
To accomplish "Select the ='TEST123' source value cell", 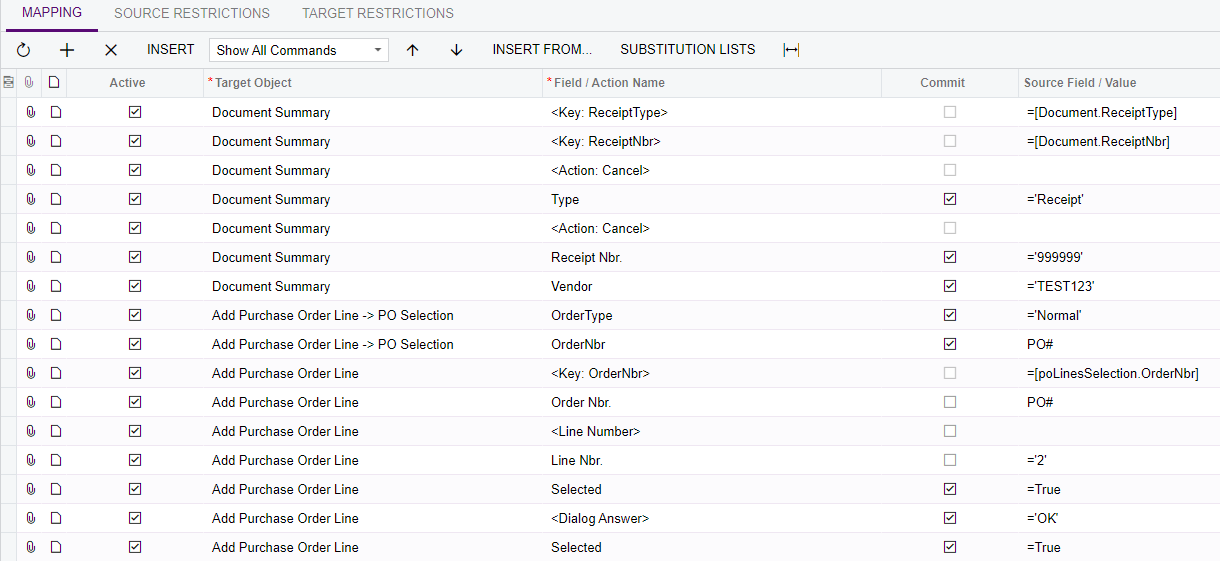I will pos(1118,286).
